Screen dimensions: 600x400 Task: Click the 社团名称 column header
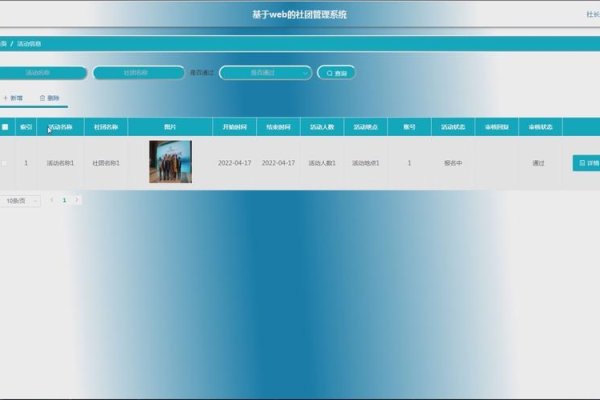coord(106,127)
